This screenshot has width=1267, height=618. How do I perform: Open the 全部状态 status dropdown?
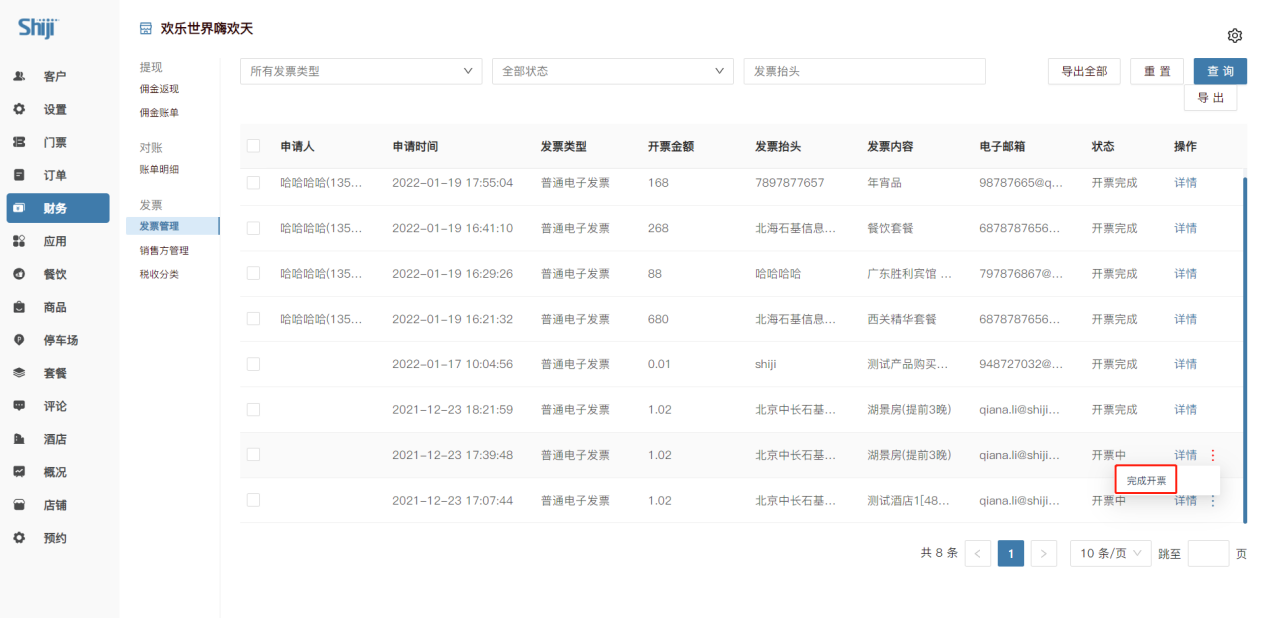[613, 71]
